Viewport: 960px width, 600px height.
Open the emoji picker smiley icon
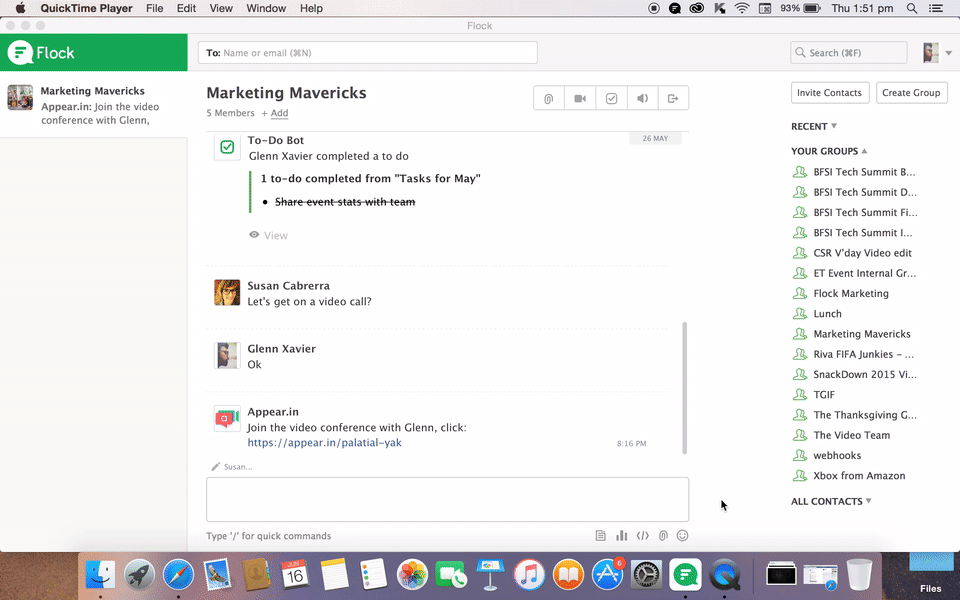pyautogui.click(x=683, y=536)
